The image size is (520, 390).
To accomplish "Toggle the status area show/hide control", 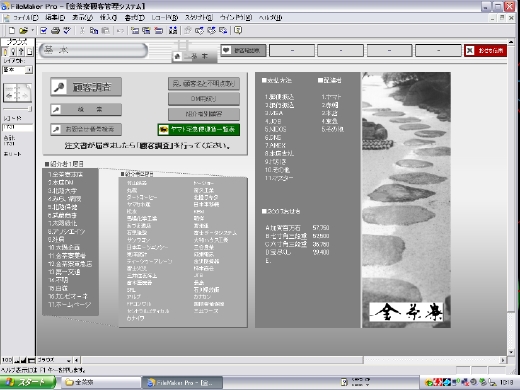I will [x=31, y=360].
